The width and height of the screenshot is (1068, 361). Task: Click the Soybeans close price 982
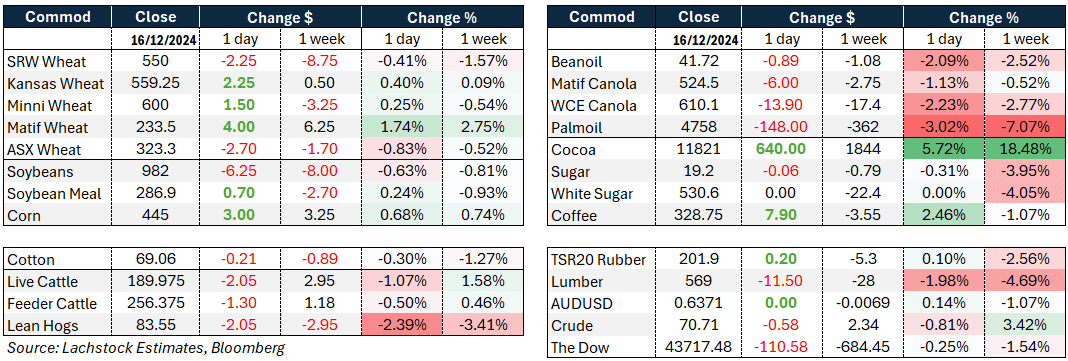[155, 172]
